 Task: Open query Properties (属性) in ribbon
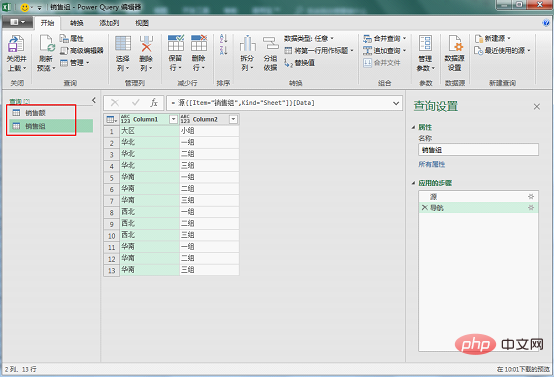pyautogui.click(x=71, y=39)
